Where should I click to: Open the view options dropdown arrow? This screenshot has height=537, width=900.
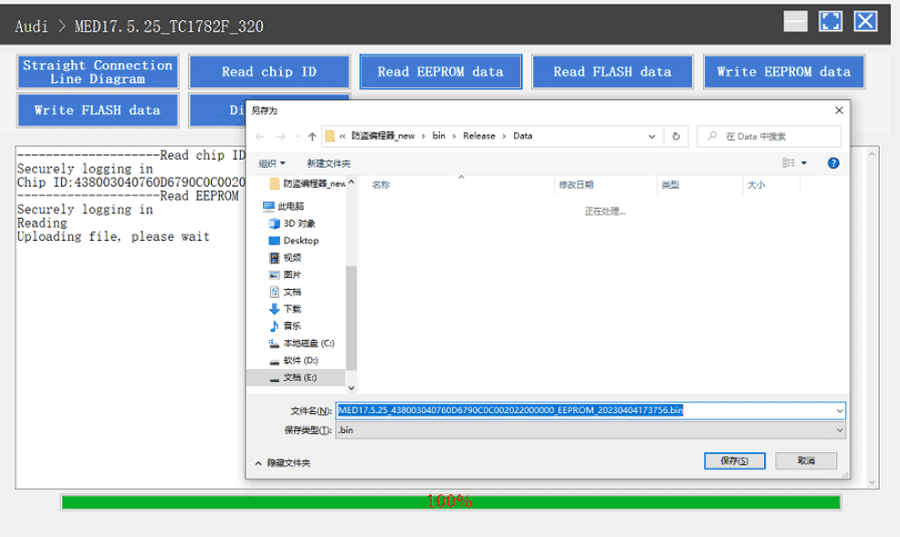coord(804,163)
